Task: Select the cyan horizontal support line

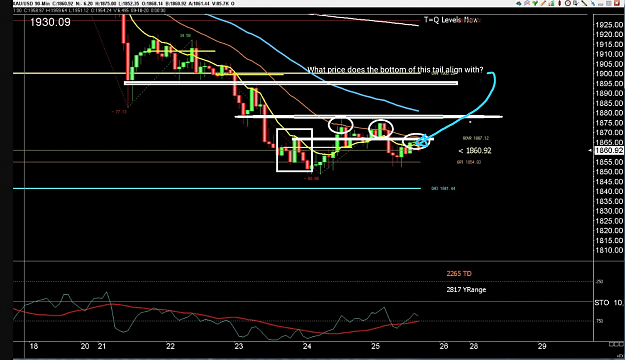Action: pos(217,188)
